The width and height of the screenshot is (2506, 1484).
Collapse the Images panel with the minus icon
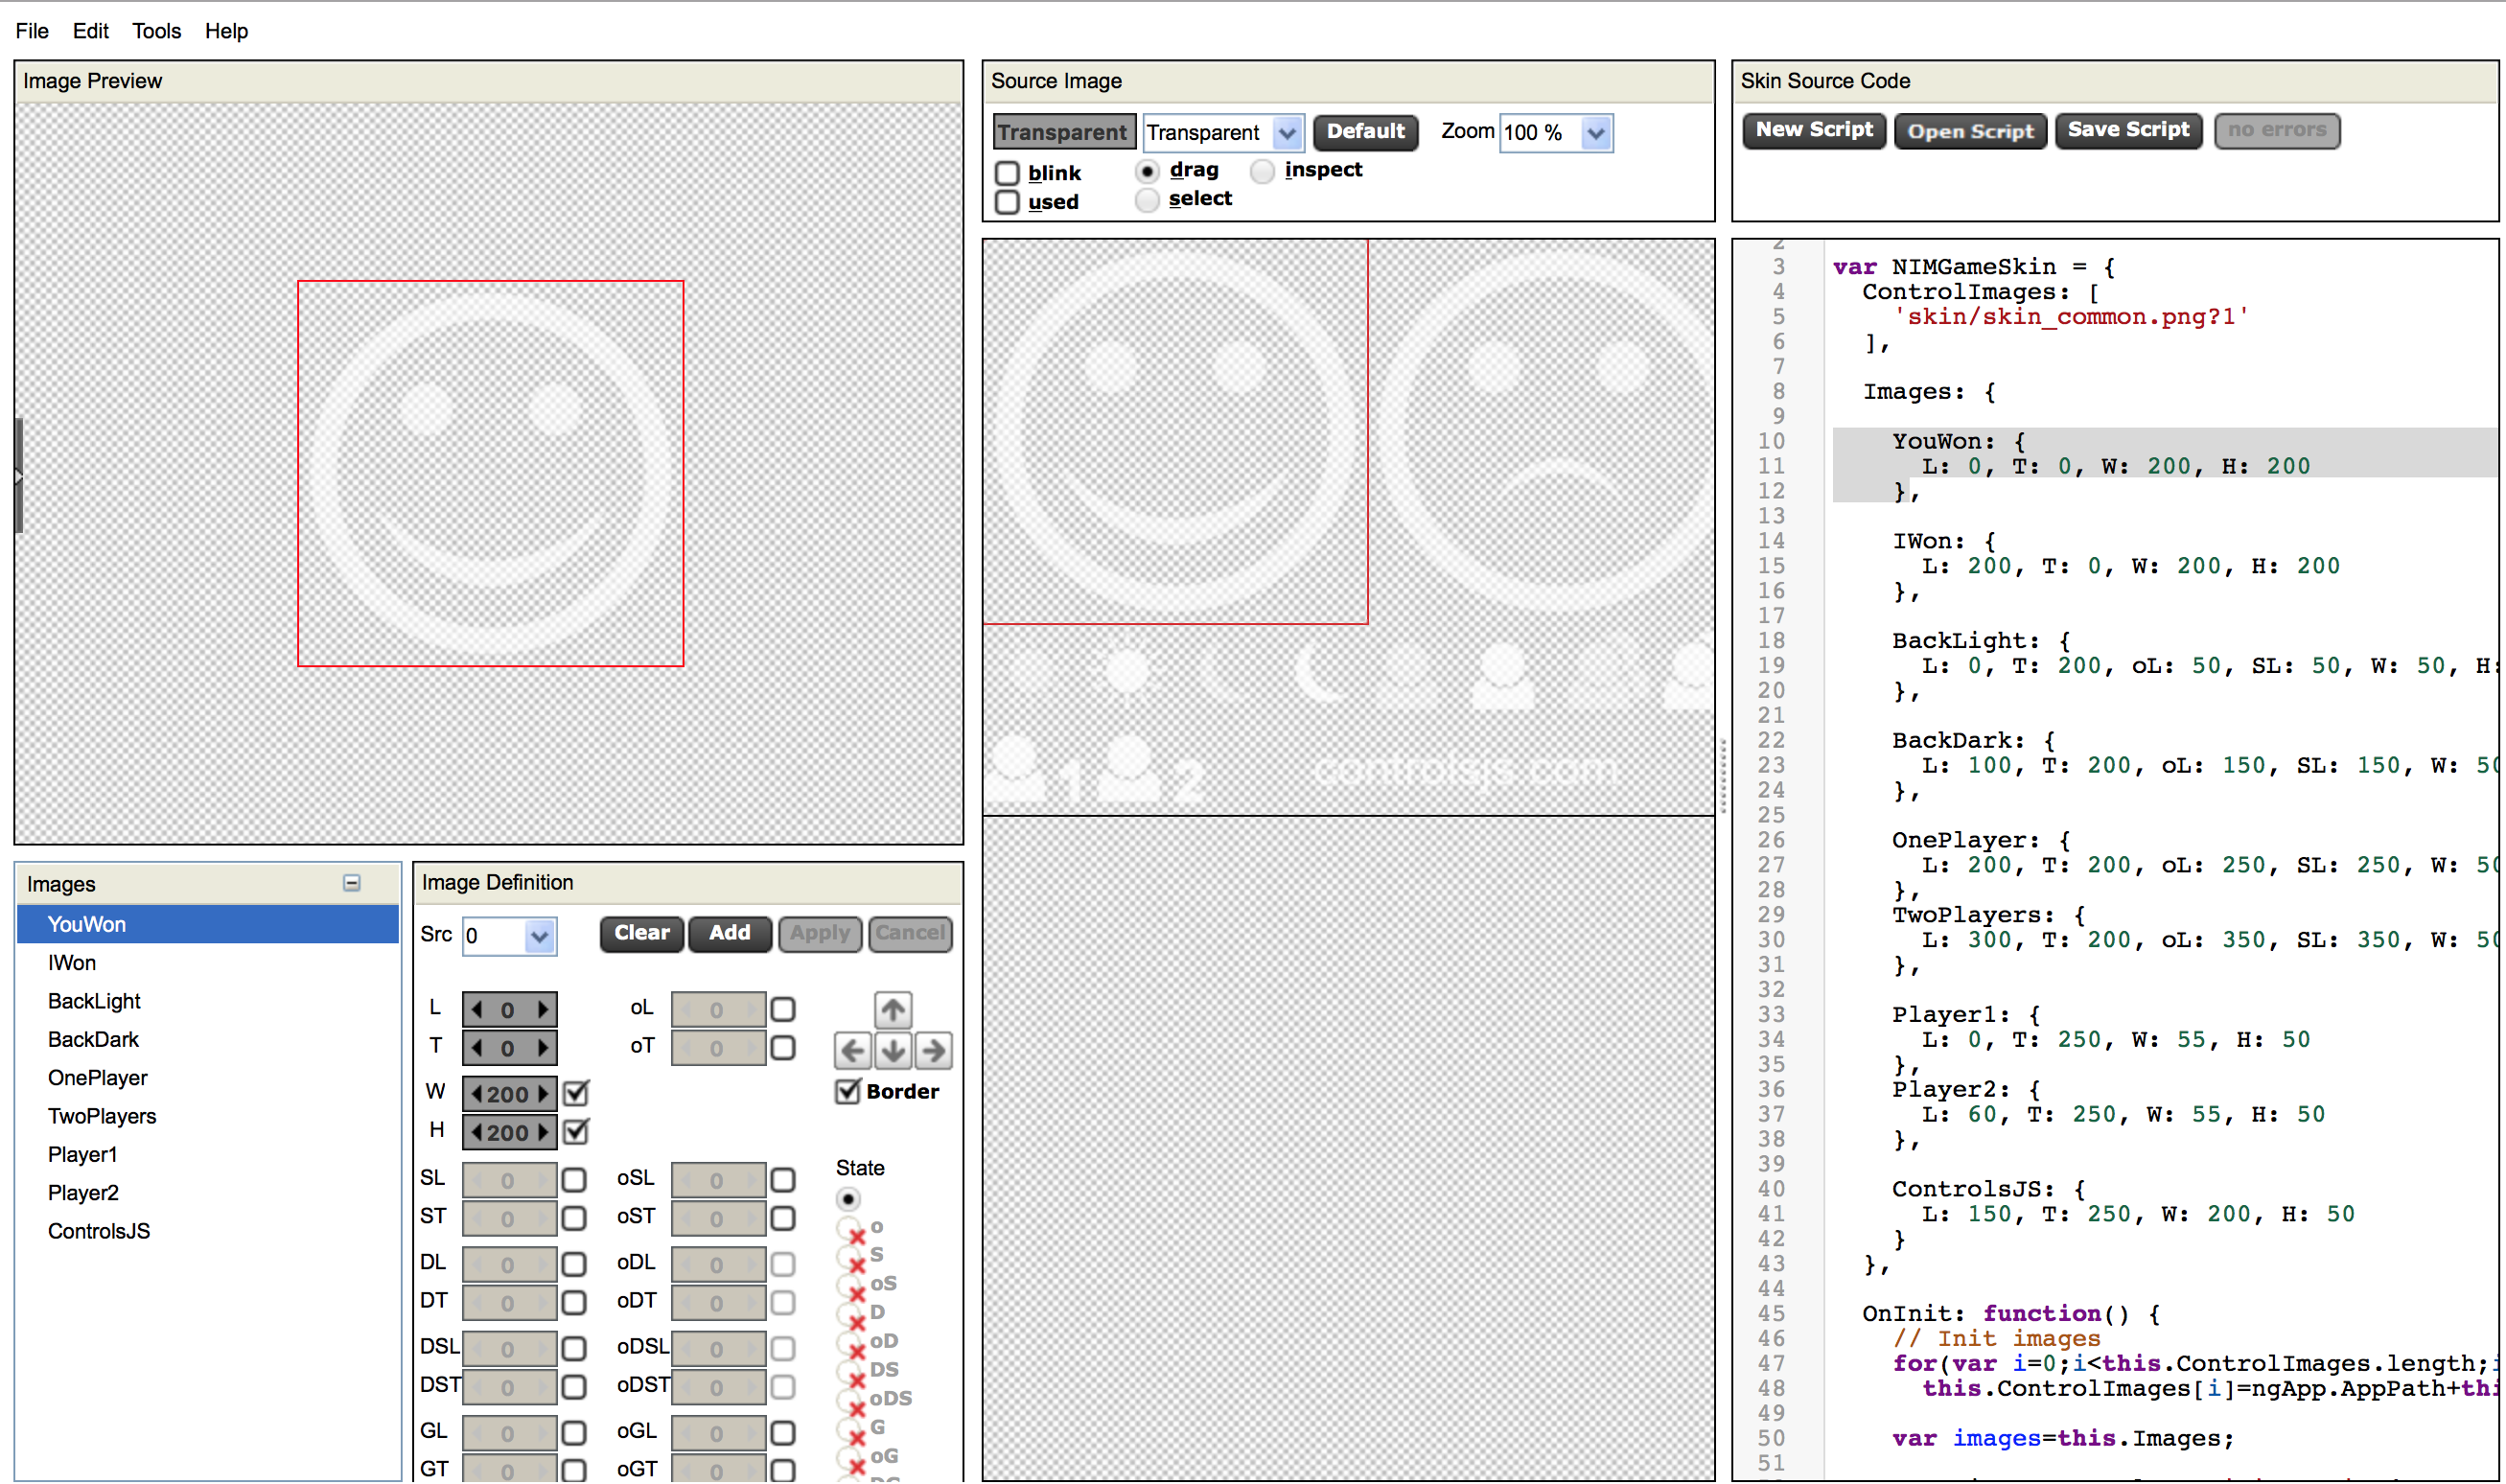click(x=352, y=883)
